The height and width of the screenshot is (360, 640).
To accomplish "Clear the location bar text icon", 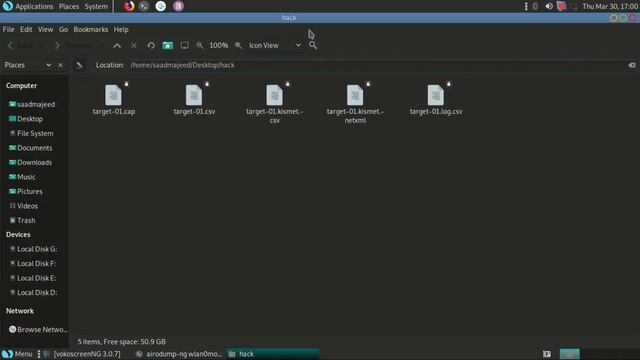I will click(x=632, y=65).
